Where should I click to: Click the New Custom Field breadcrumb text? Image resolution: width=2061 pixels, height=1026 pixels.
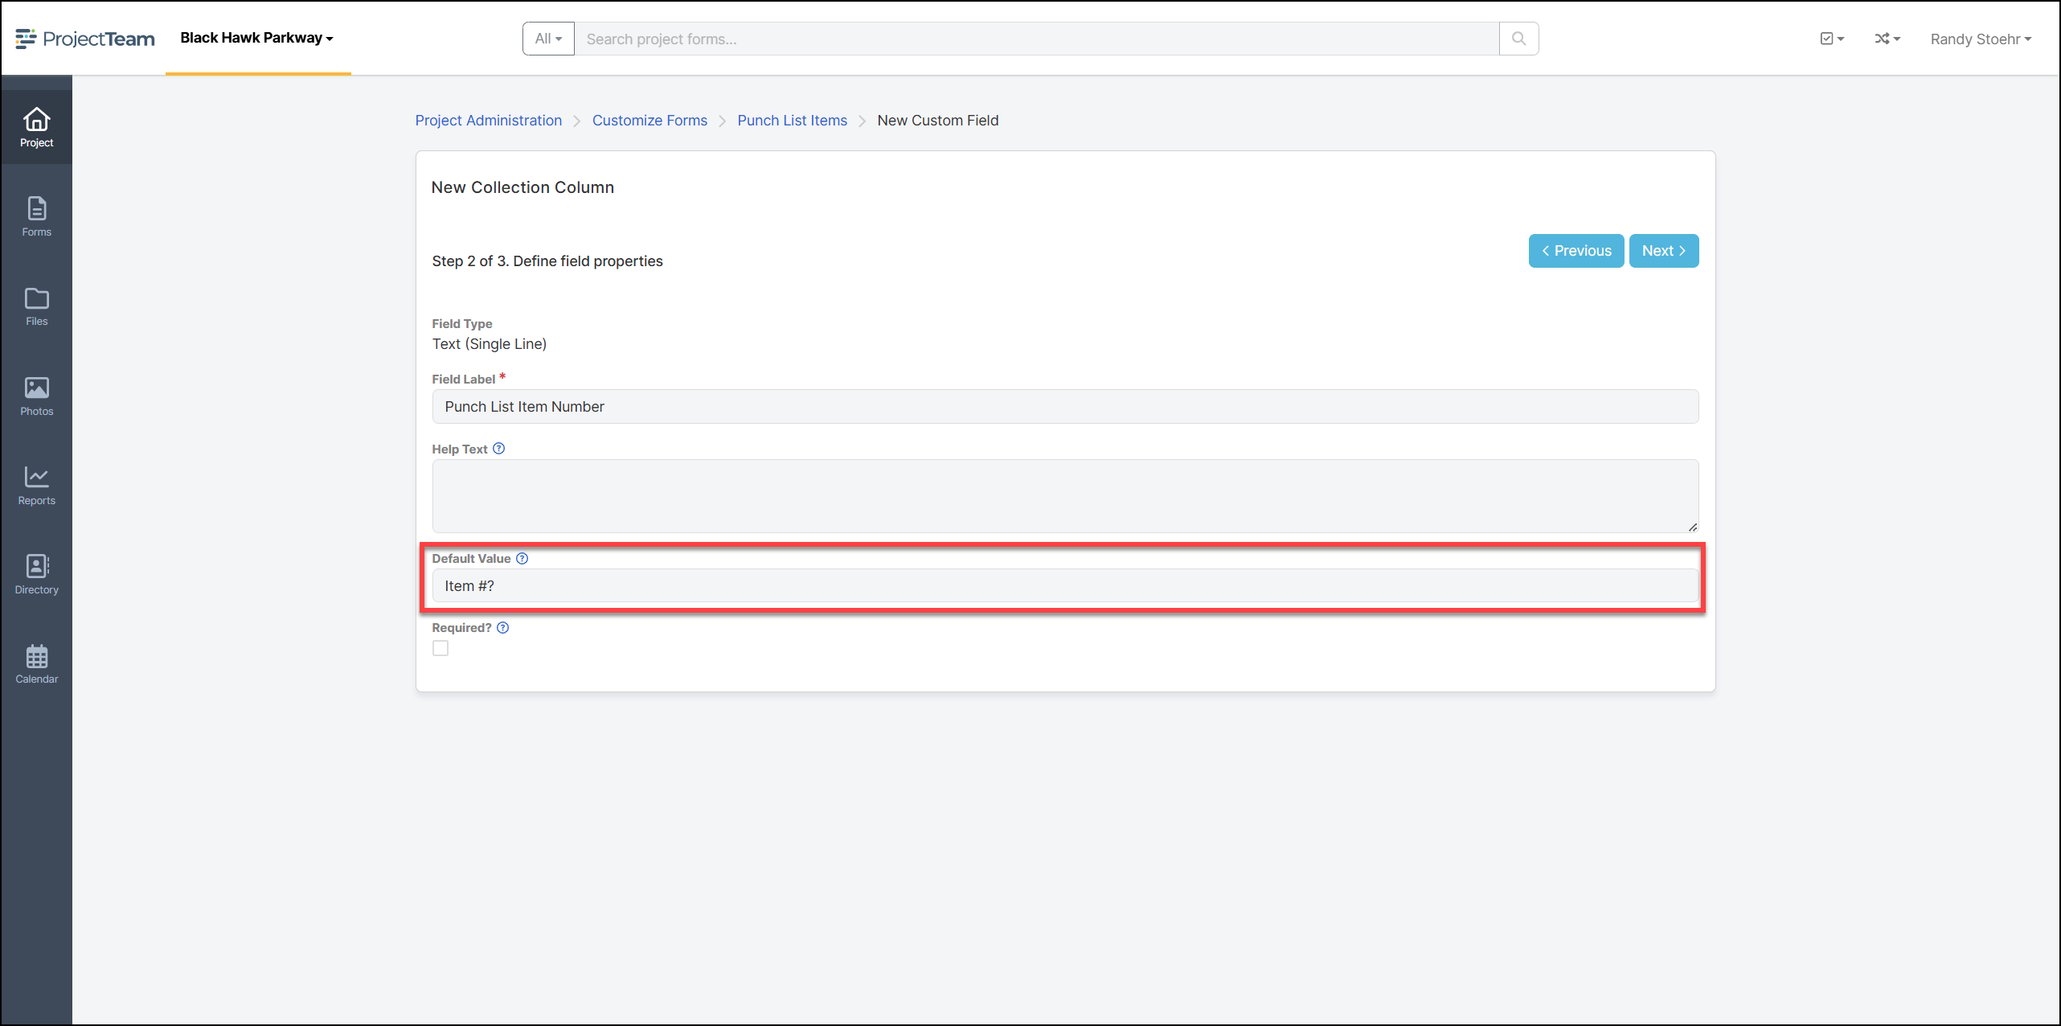point(938,120)
